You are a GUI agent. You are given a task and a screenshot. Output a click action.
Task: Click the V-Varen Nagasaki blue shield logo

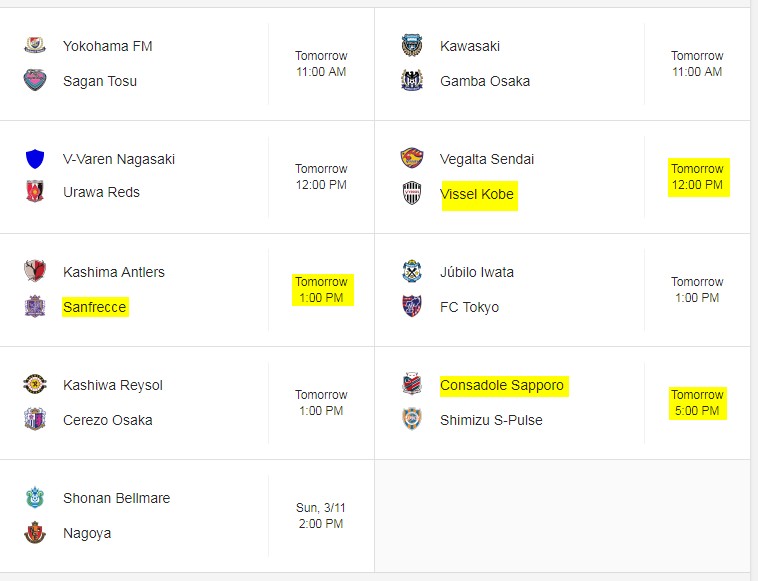35,159
